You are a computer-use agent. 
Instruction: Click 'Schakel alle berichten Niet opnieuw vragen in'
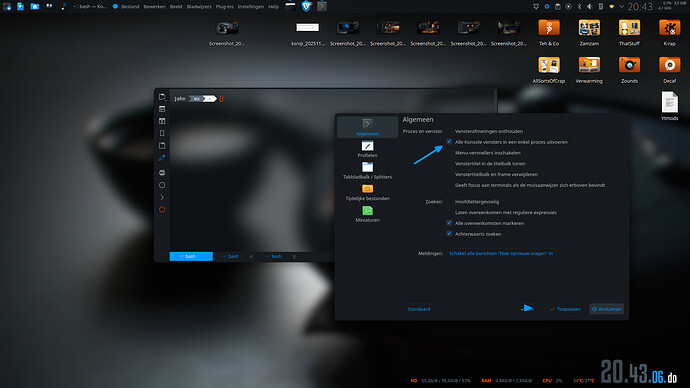coord(501,253)
